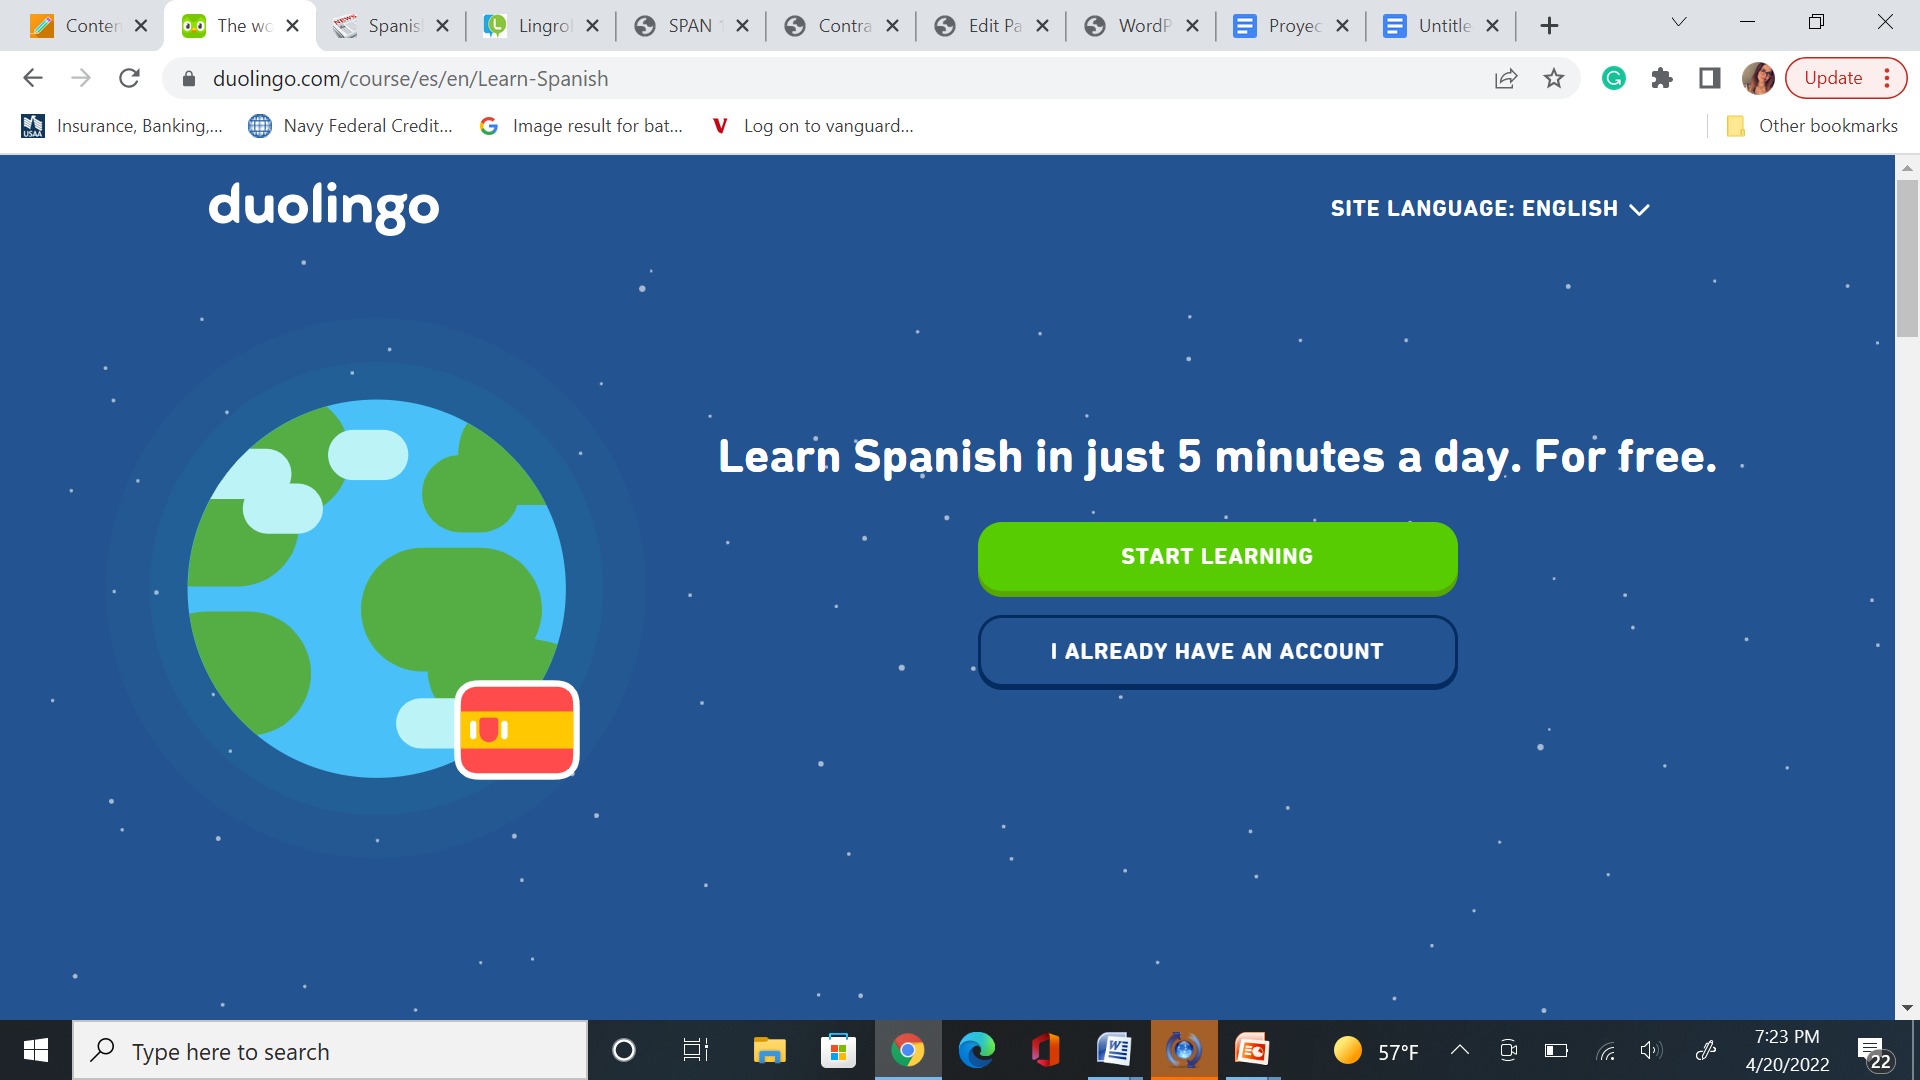
Task: Open notification center with 22 badge
Action: coord(1874,1052)
